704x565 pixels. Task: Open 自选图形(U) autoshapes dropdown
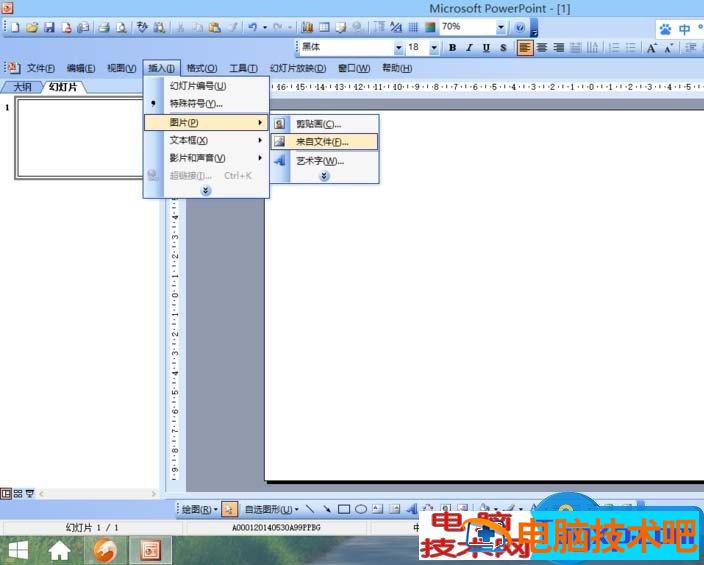(271, 509)
